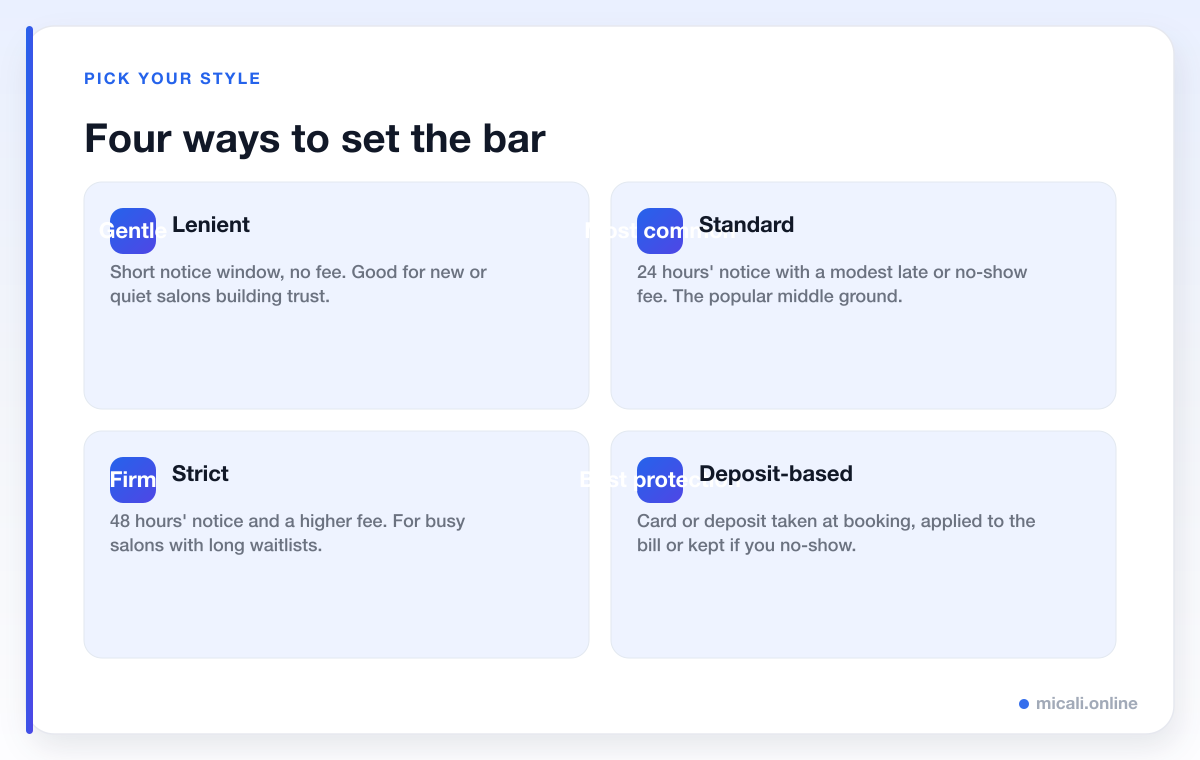Click the 'Card or deposit taken at booking' text
The image size is (1200, 760).
pos(836,533)
